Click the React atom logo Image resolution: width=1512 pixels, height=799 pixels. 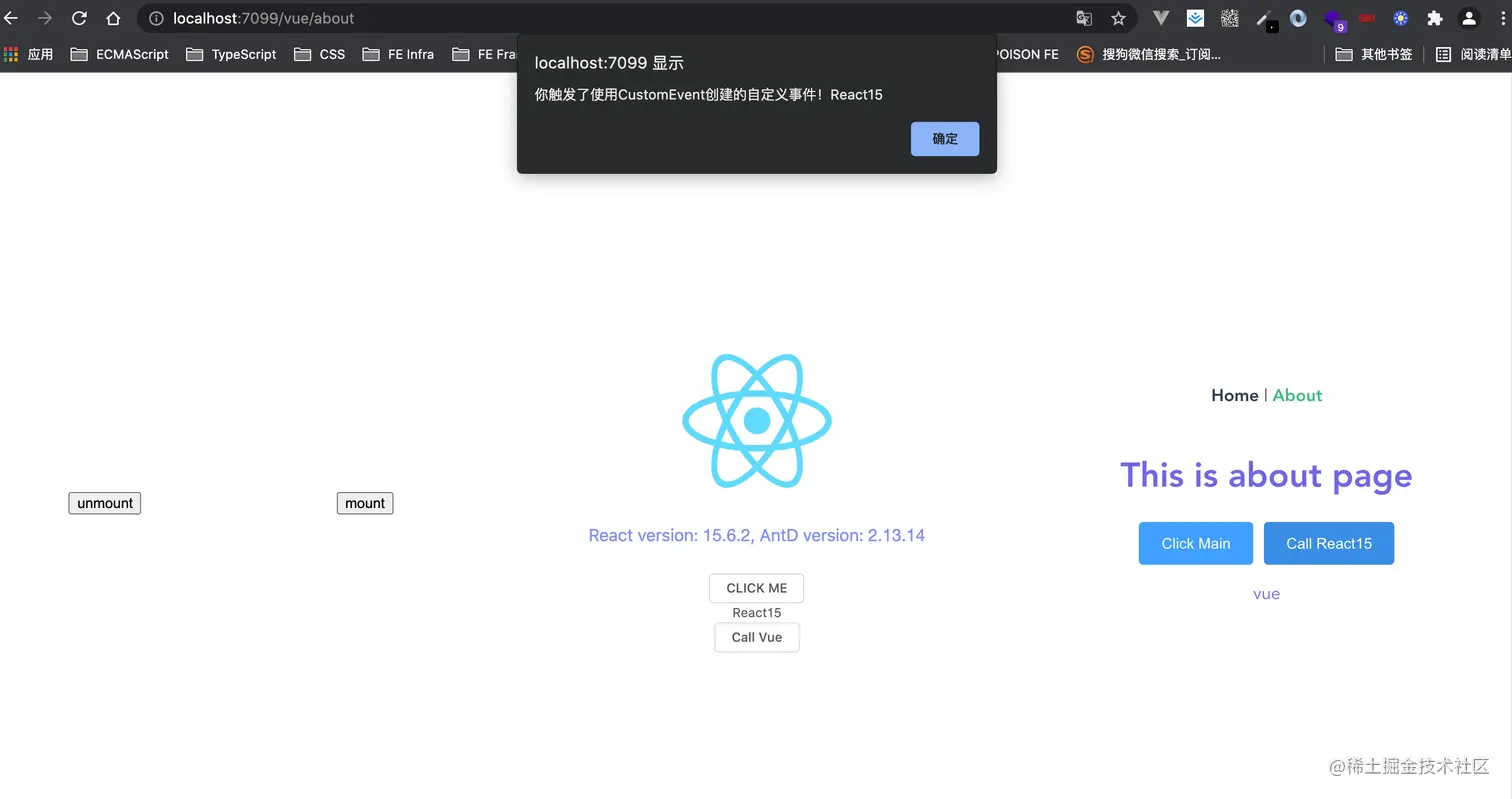pyautogui.click(x=757, y=421)
